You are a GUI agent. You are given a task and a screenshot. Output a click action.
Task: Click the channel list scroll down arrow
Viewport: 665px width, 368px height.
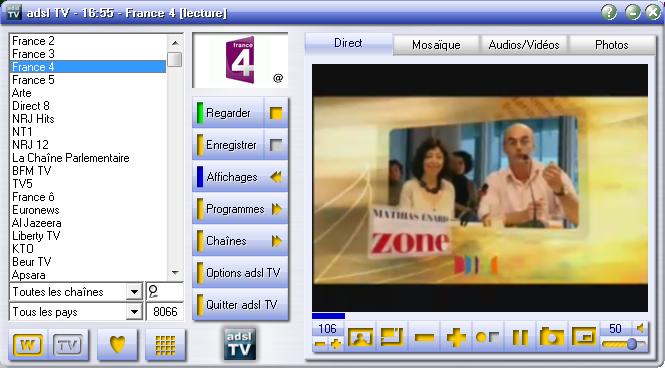point(175,273)
